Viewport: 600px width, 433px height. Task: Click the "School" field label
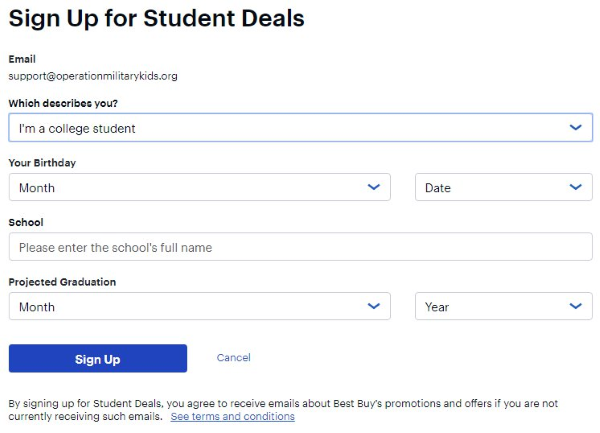tap(26, 222)
